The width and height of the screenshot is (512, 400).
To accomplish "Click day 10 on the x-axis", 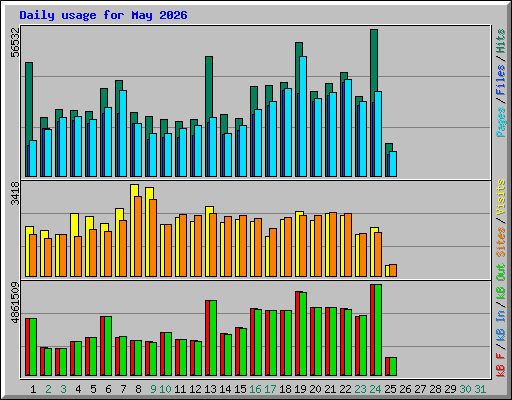I will (x=165, y=389).
